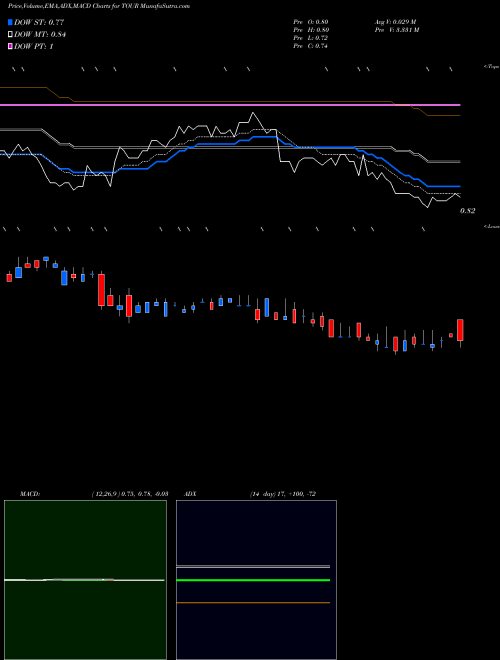
Task: Select the 'DOW ST: 0.77' legend label
Action: pos(39,22)
